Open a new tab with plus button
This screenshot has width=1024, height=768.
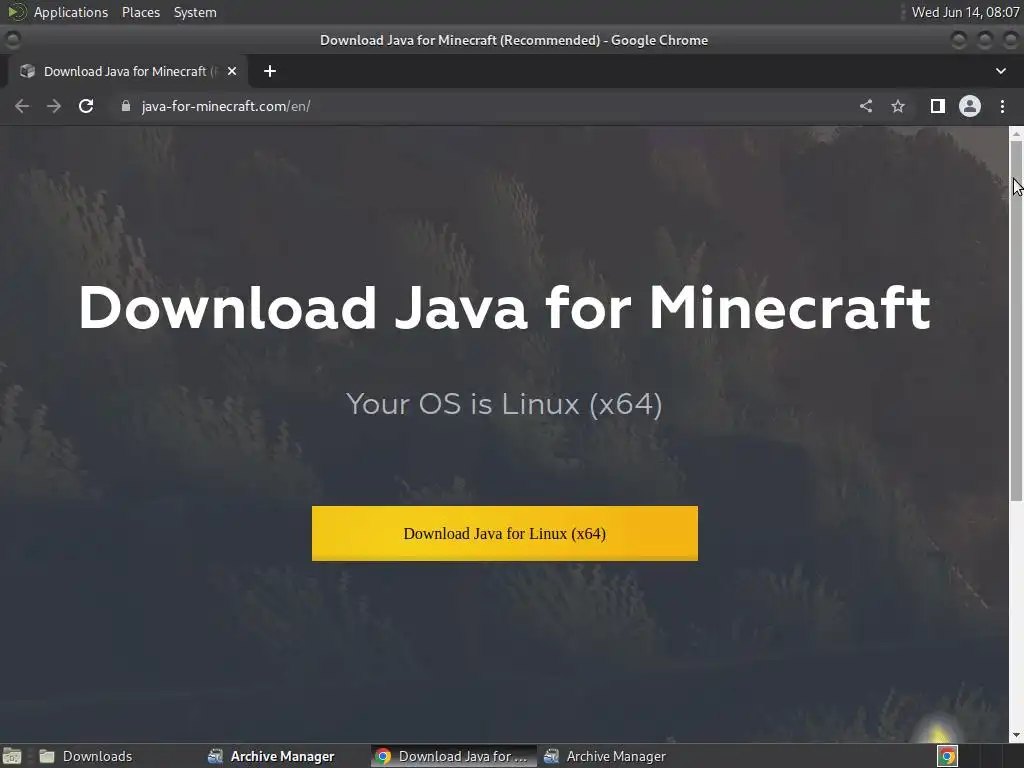click(x=270, y=71)
